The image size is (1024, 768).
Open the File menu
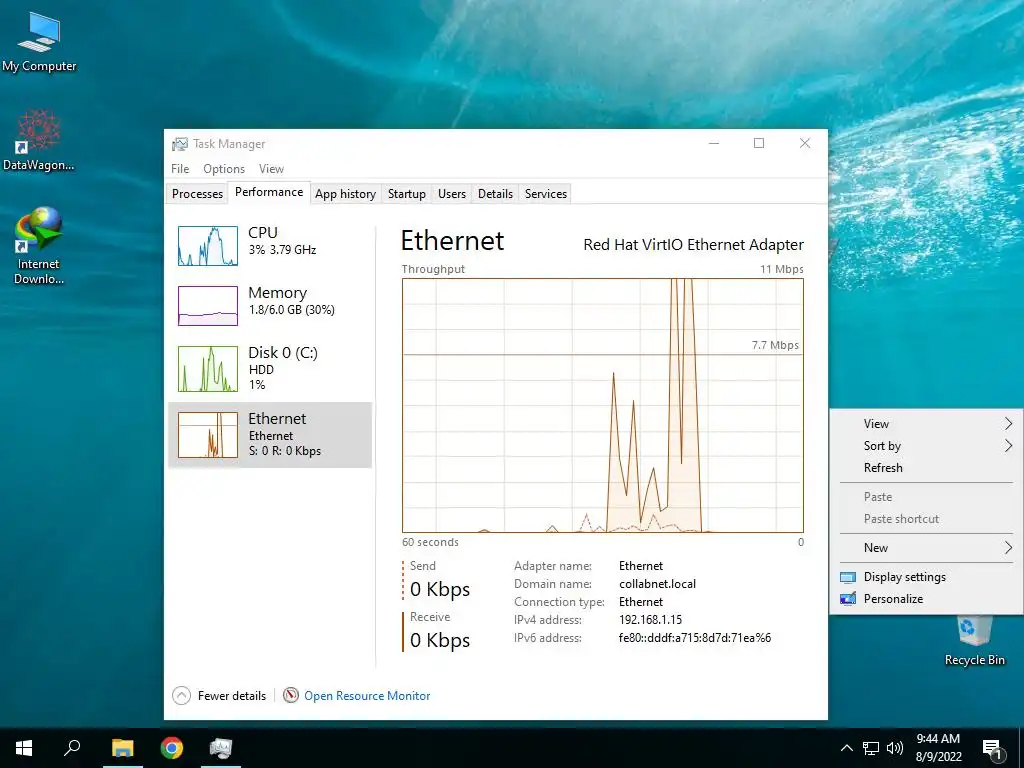pos(180,168)
